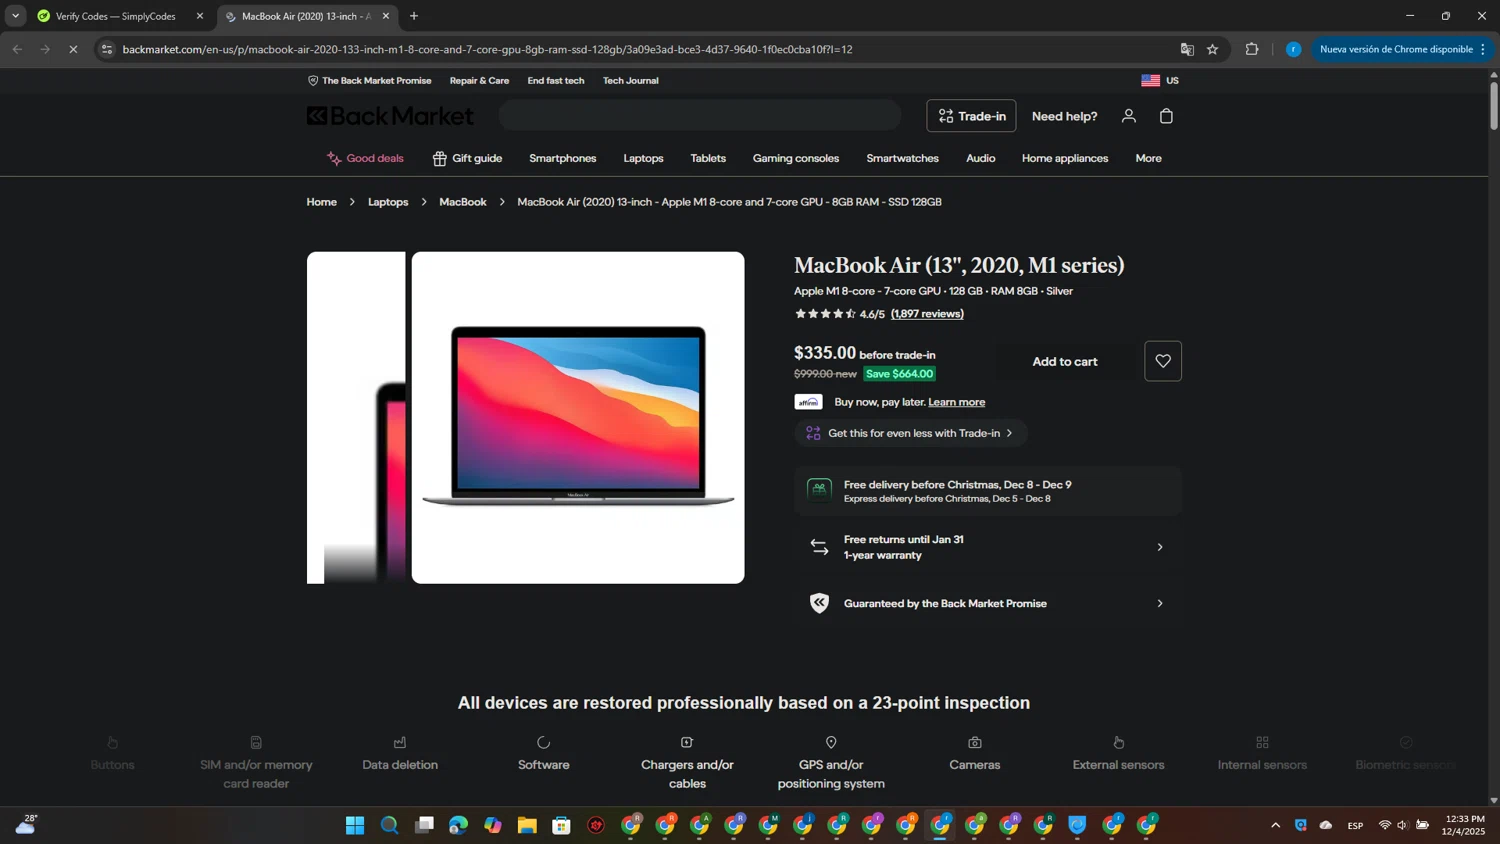
Task: Open the Home appliances category
Action: pos(1065,158)
